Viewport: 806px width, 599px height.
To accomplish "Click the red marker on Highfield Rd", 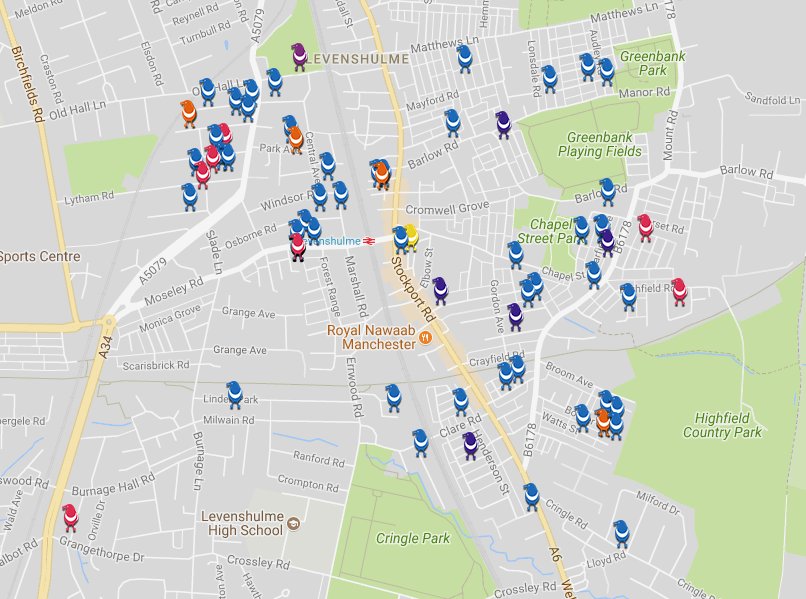I will point(679,292).
